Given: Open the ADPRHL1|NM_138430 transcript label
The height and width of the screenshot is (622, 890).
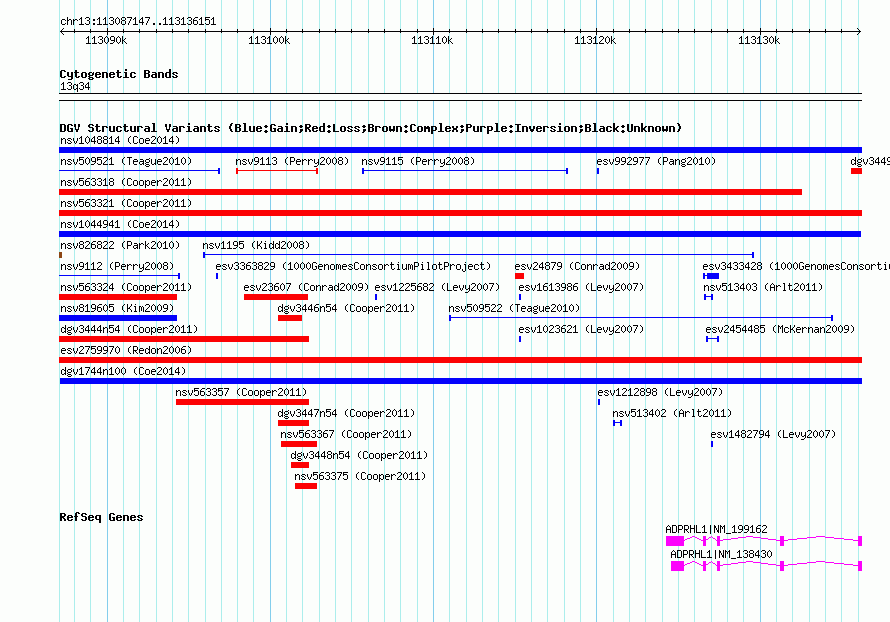Looking at the screenshot, I should (x=721, y=554).
